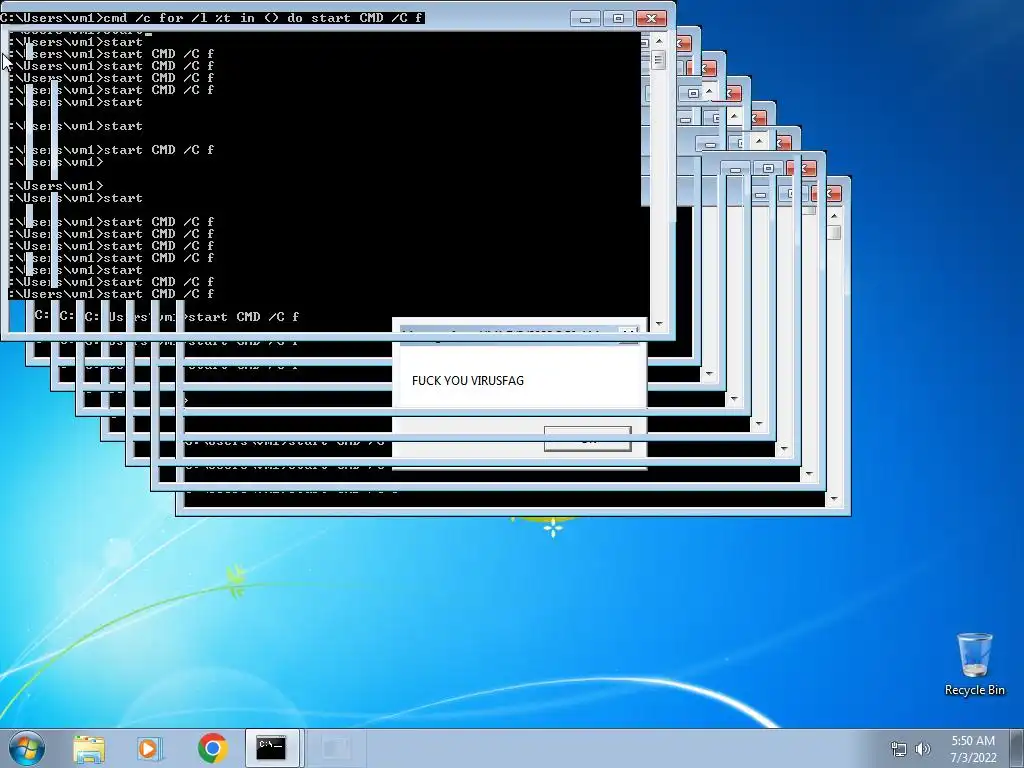Open the Recycle Bin desktop icon
The image size is (1024, 768).
974,664
